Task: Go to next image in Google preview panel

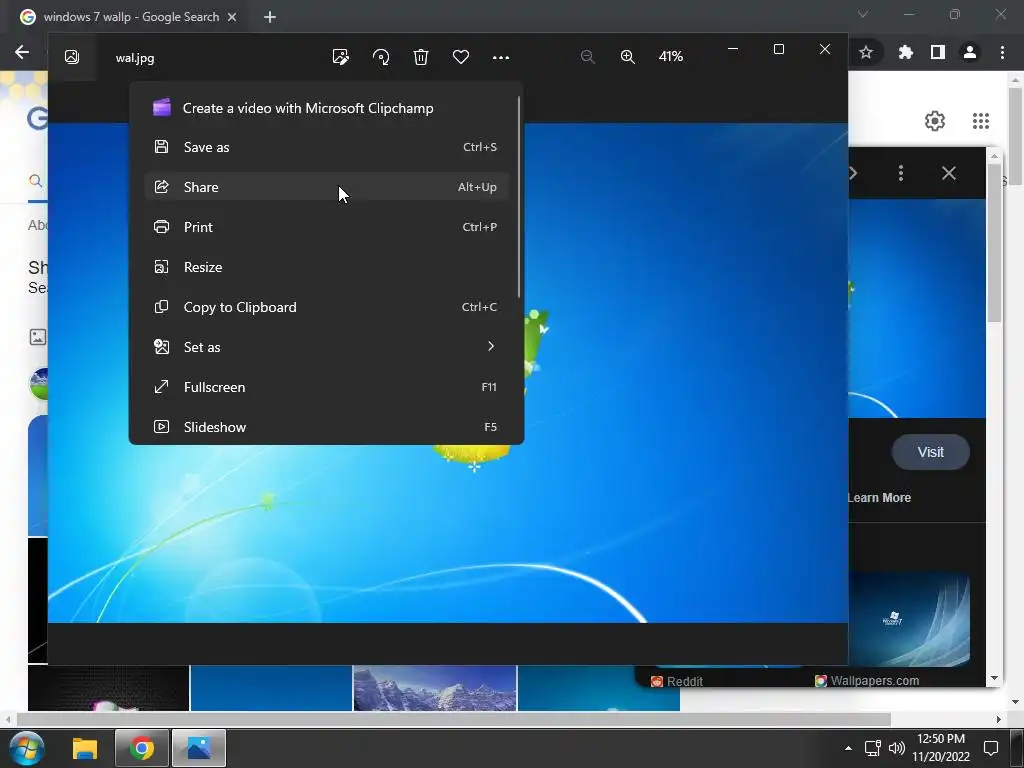Action: coord(854,173)
